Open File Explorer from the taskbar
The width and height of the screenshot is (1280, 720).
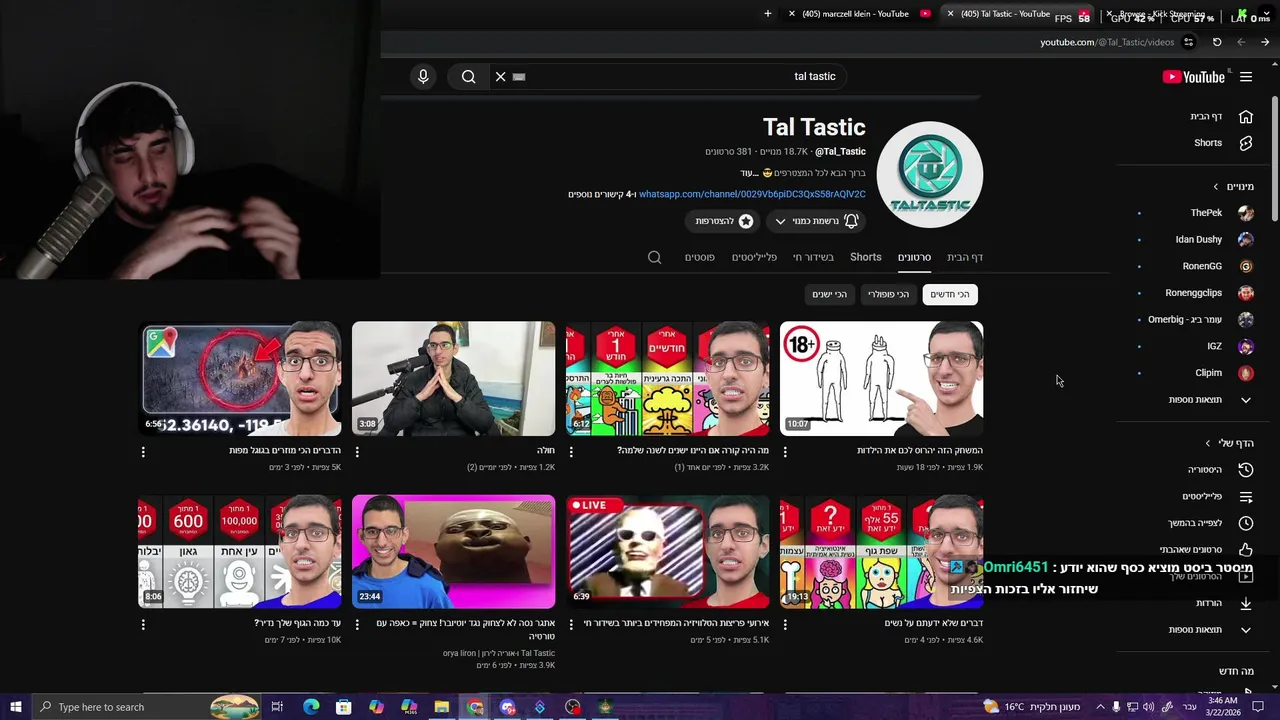tap(441, 707)
